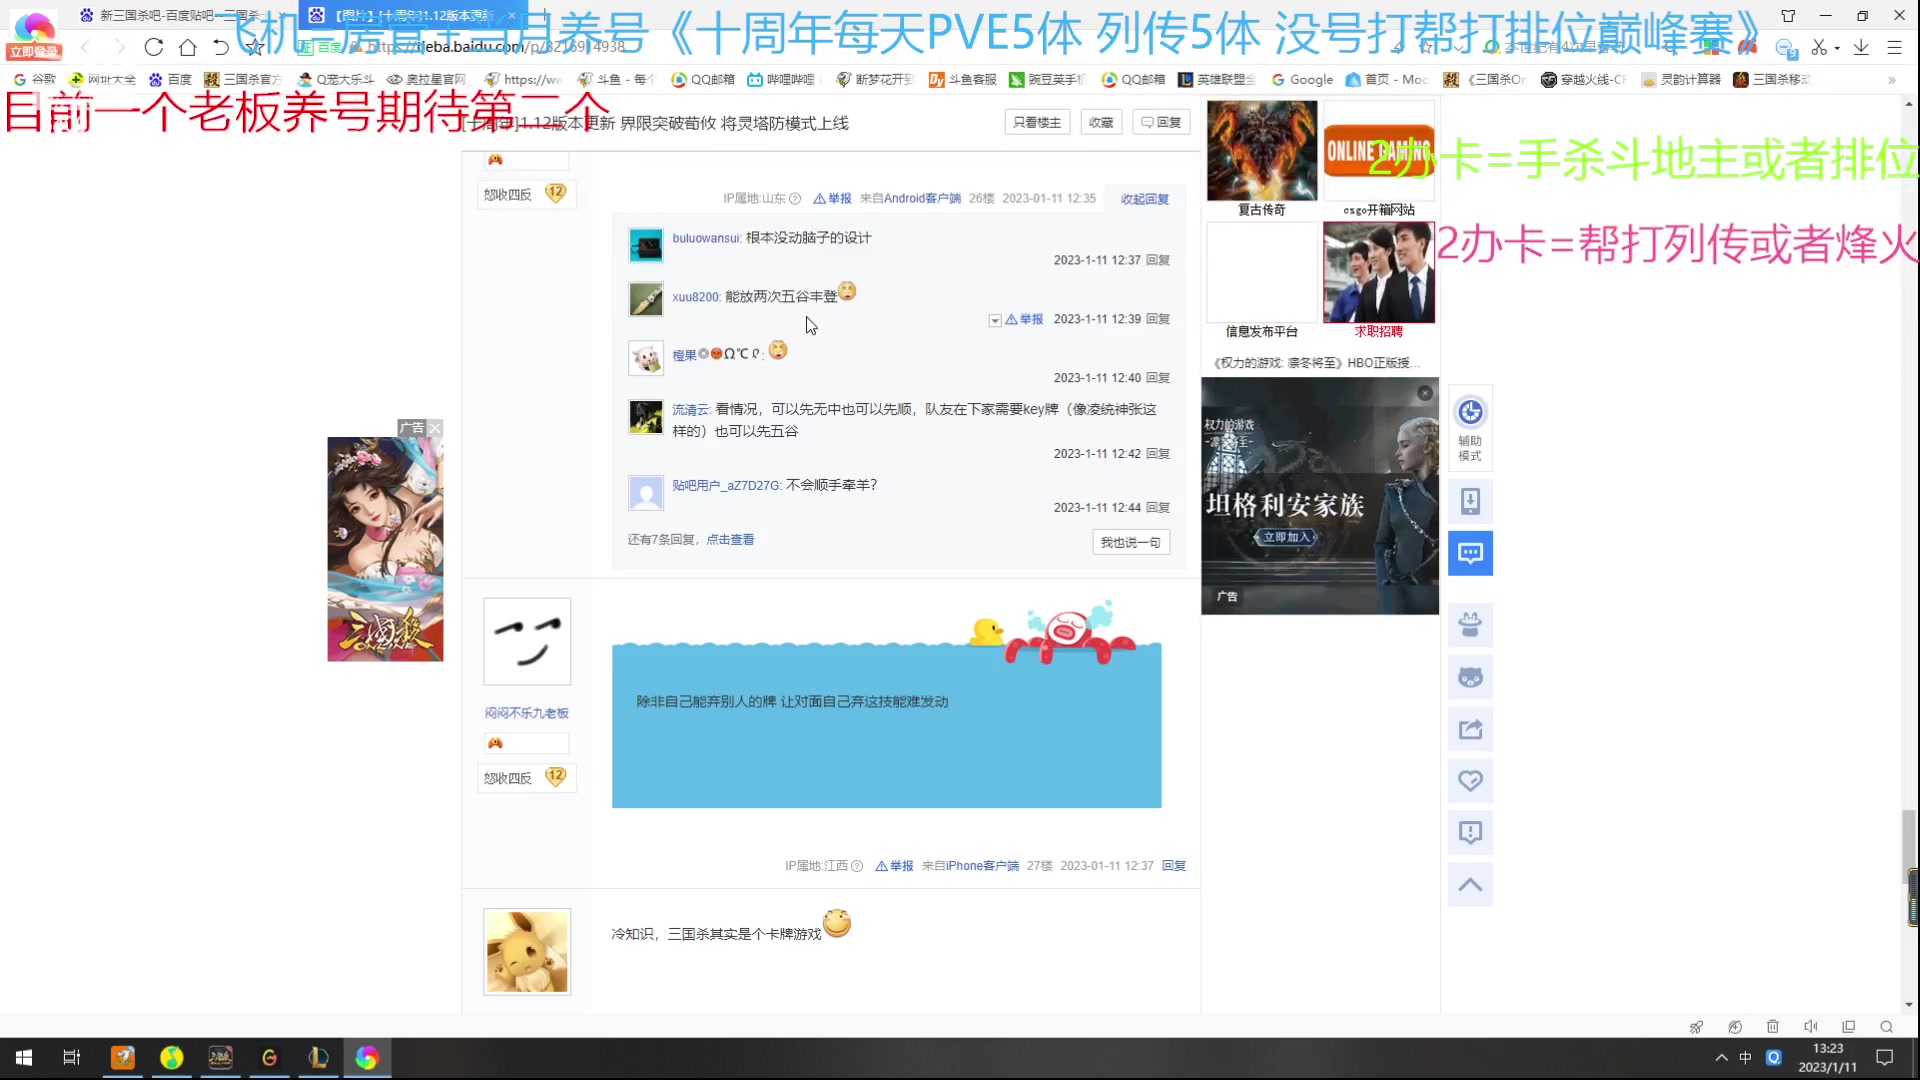
Task: Toggle the bookmark star in address bar
Action: click(x=253, y=47)
